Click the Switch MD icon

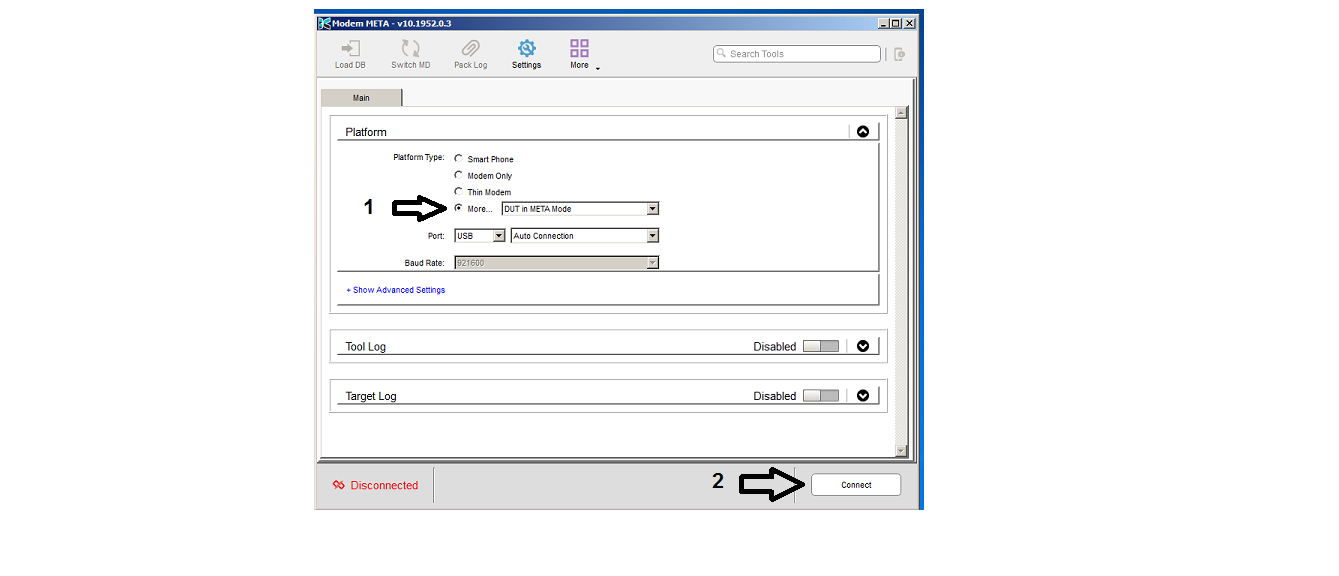tap(410, 48)
